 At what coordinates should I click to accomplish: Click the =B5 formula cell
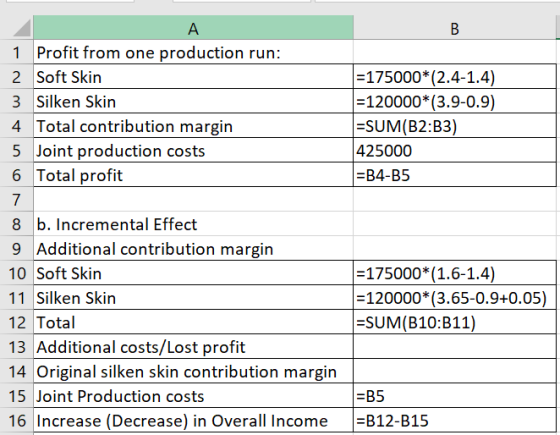tap(455, 396)
